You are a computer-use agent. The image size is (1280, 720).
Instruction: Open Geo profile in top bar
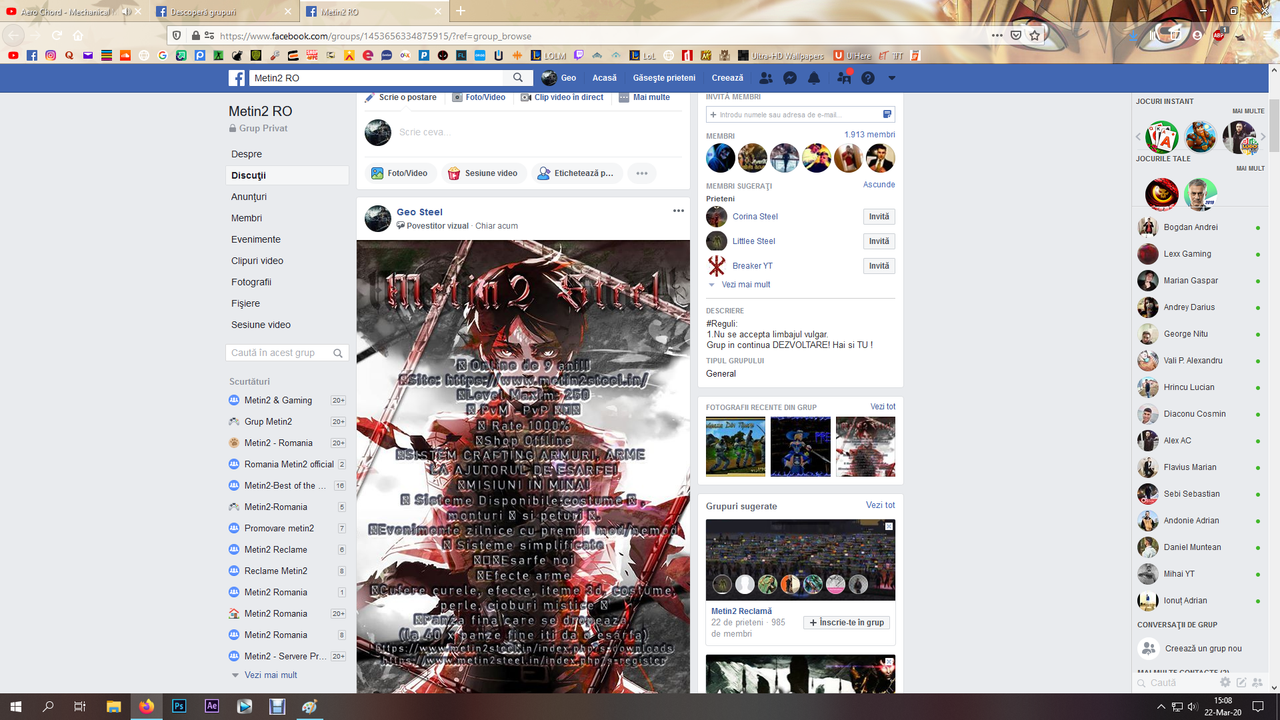559,78
